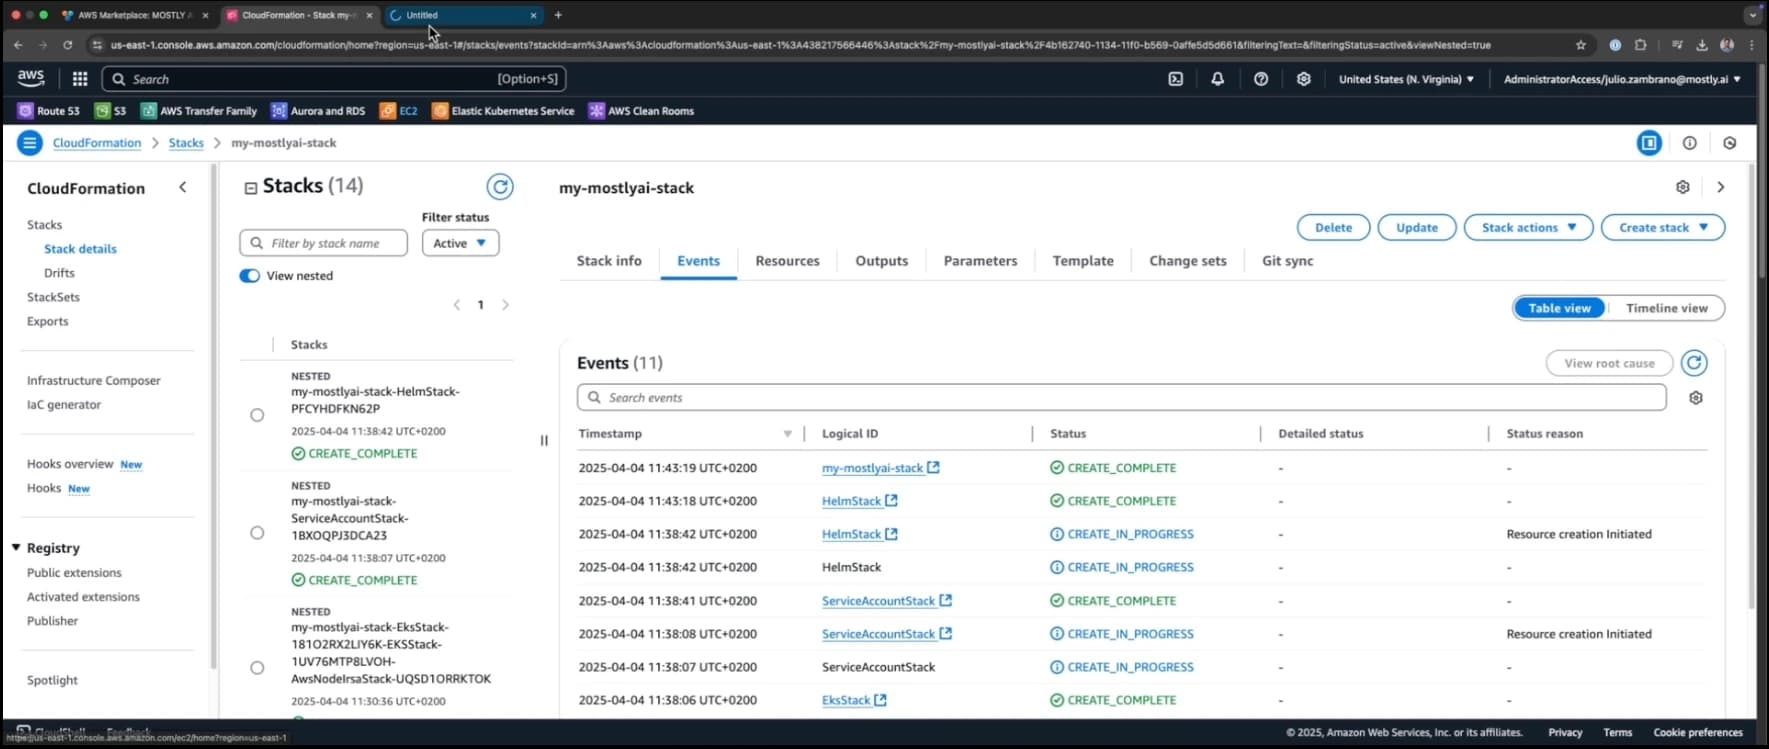Open the EC2 shortcut

(399, 111)
